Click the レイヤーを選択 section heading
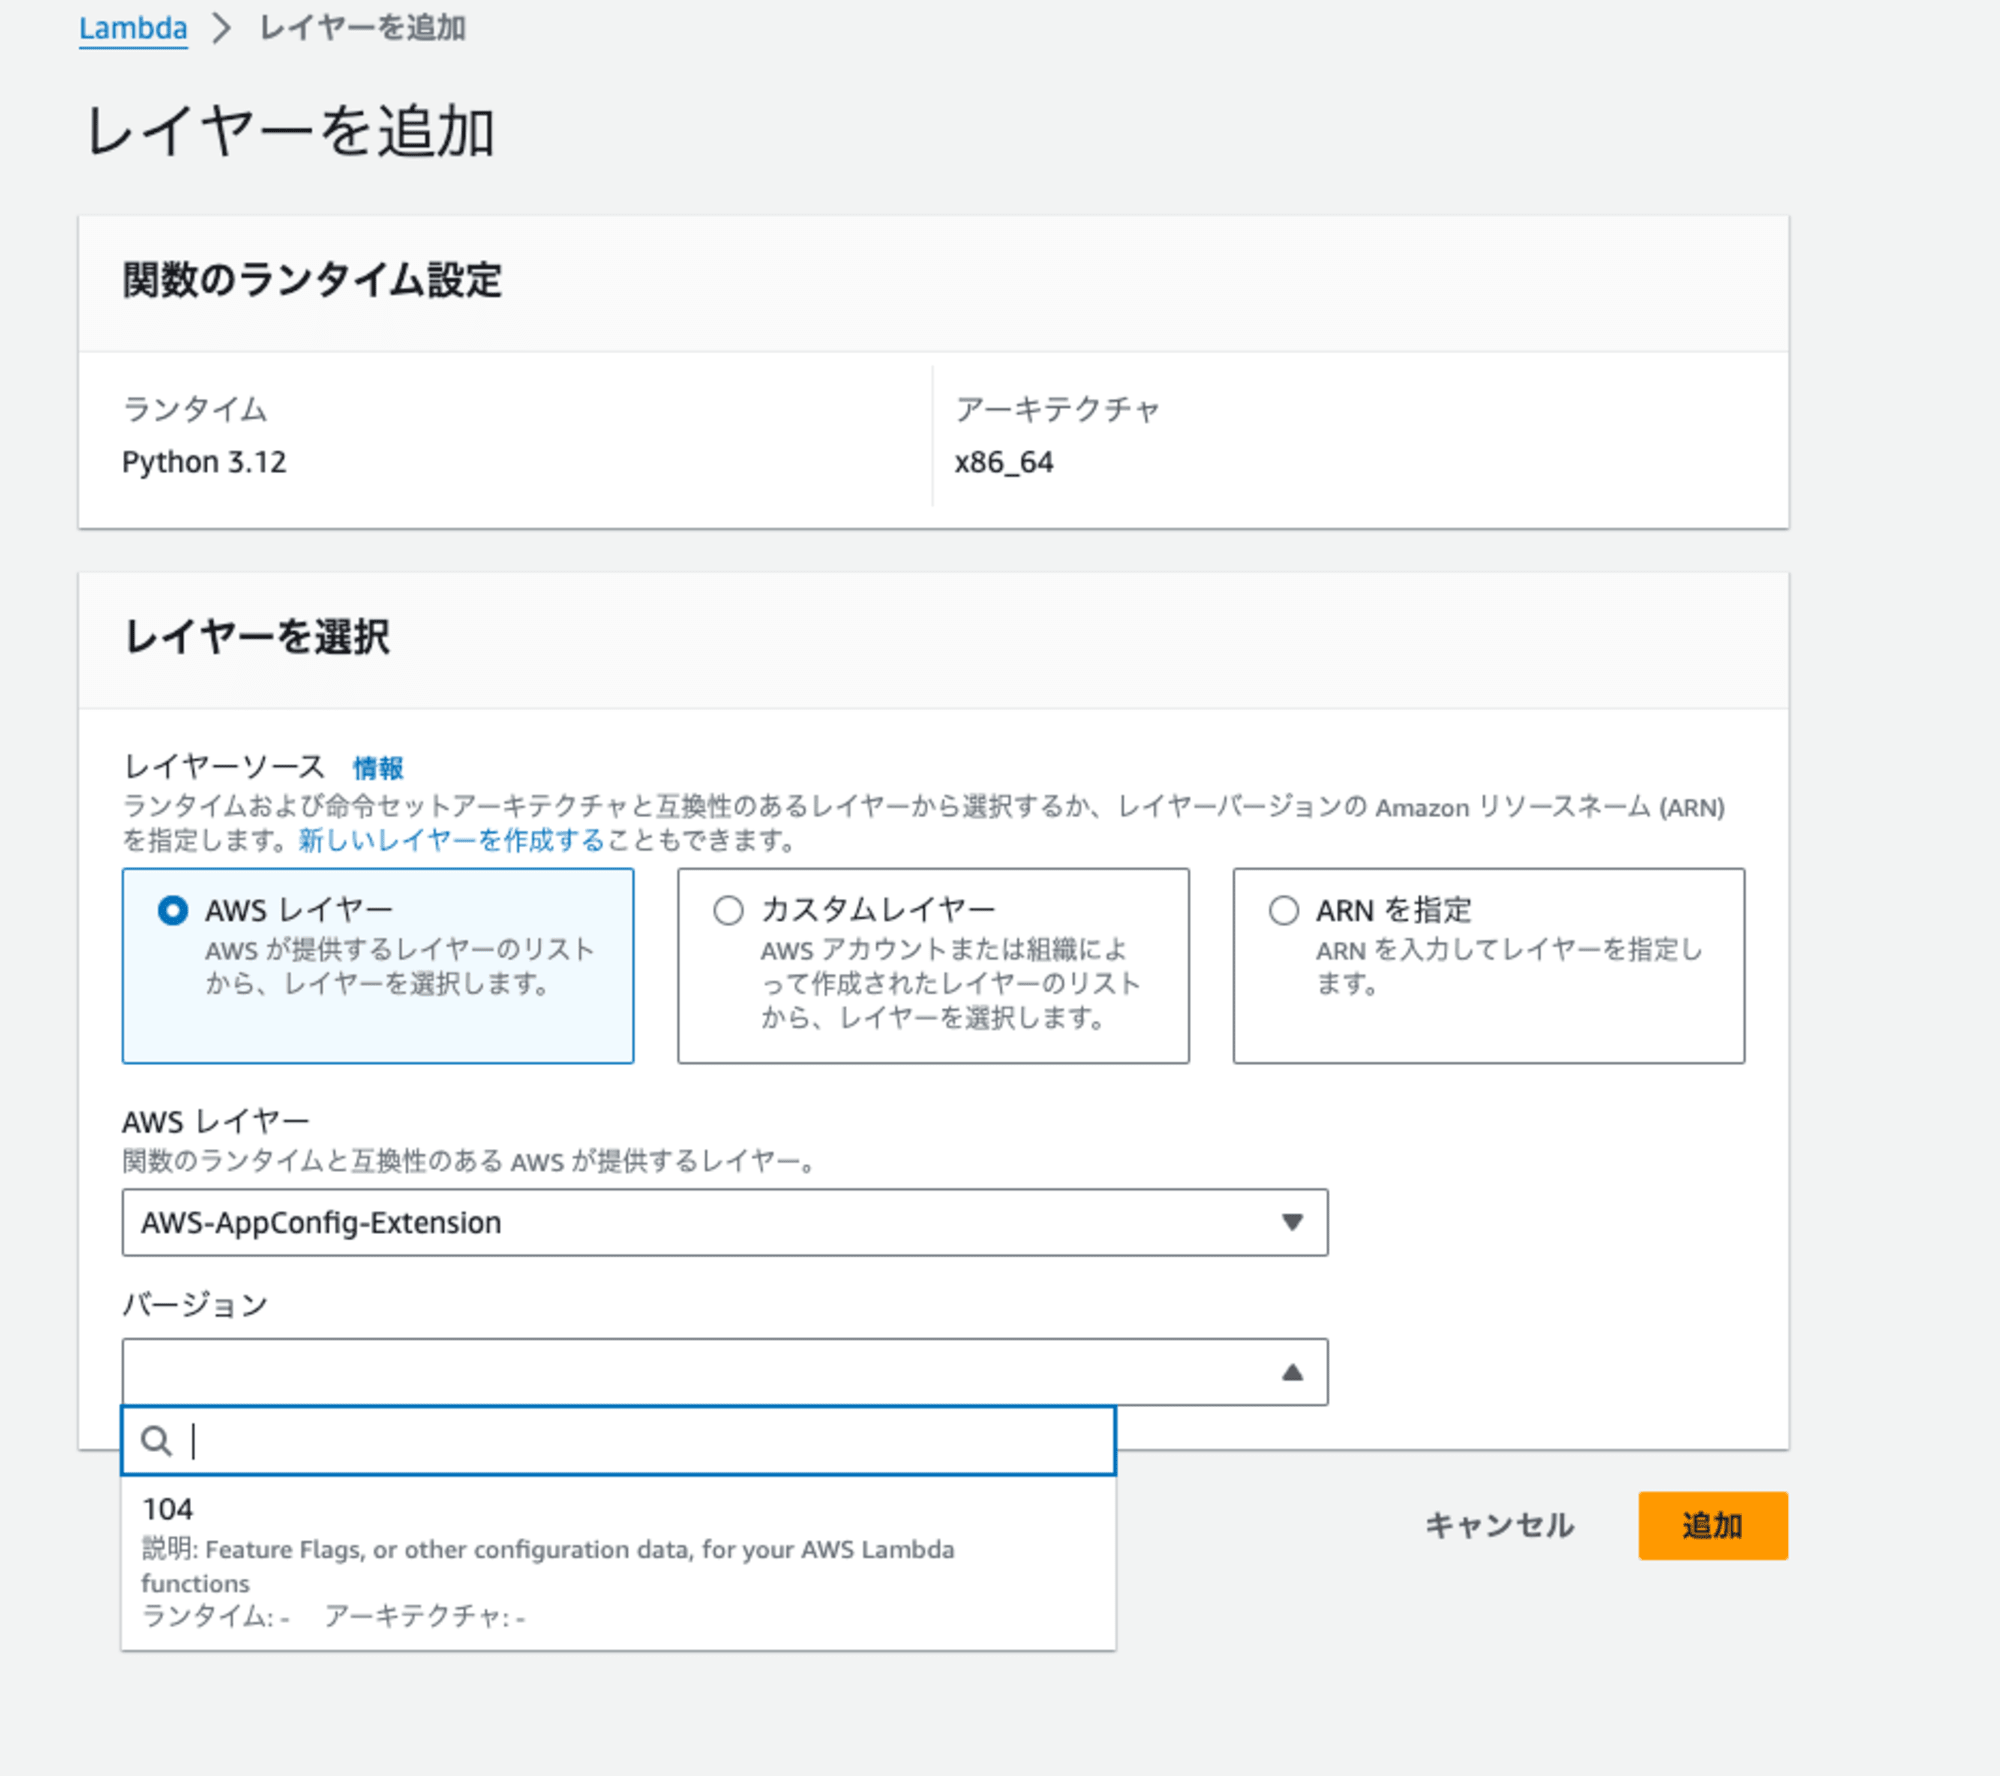 click(257, 637)
